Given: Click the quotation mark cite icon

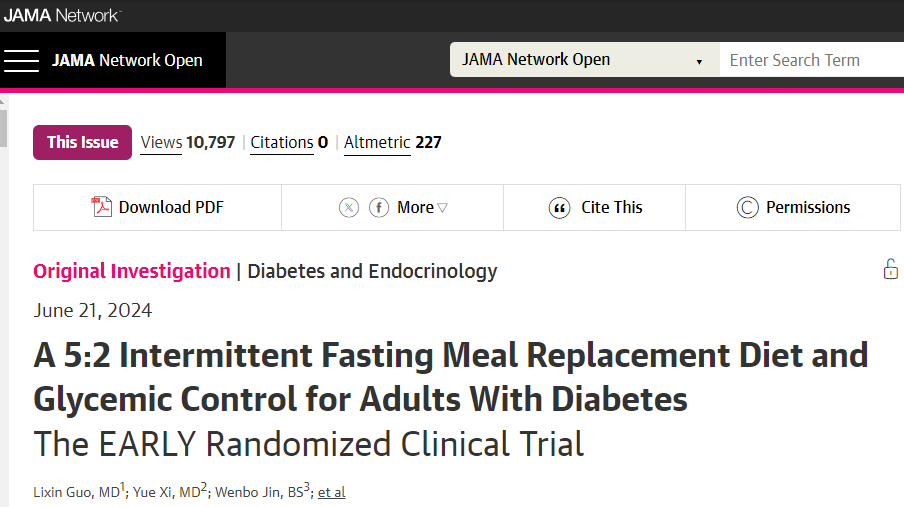Looking at the screenshot, I should tap(559, 208).
